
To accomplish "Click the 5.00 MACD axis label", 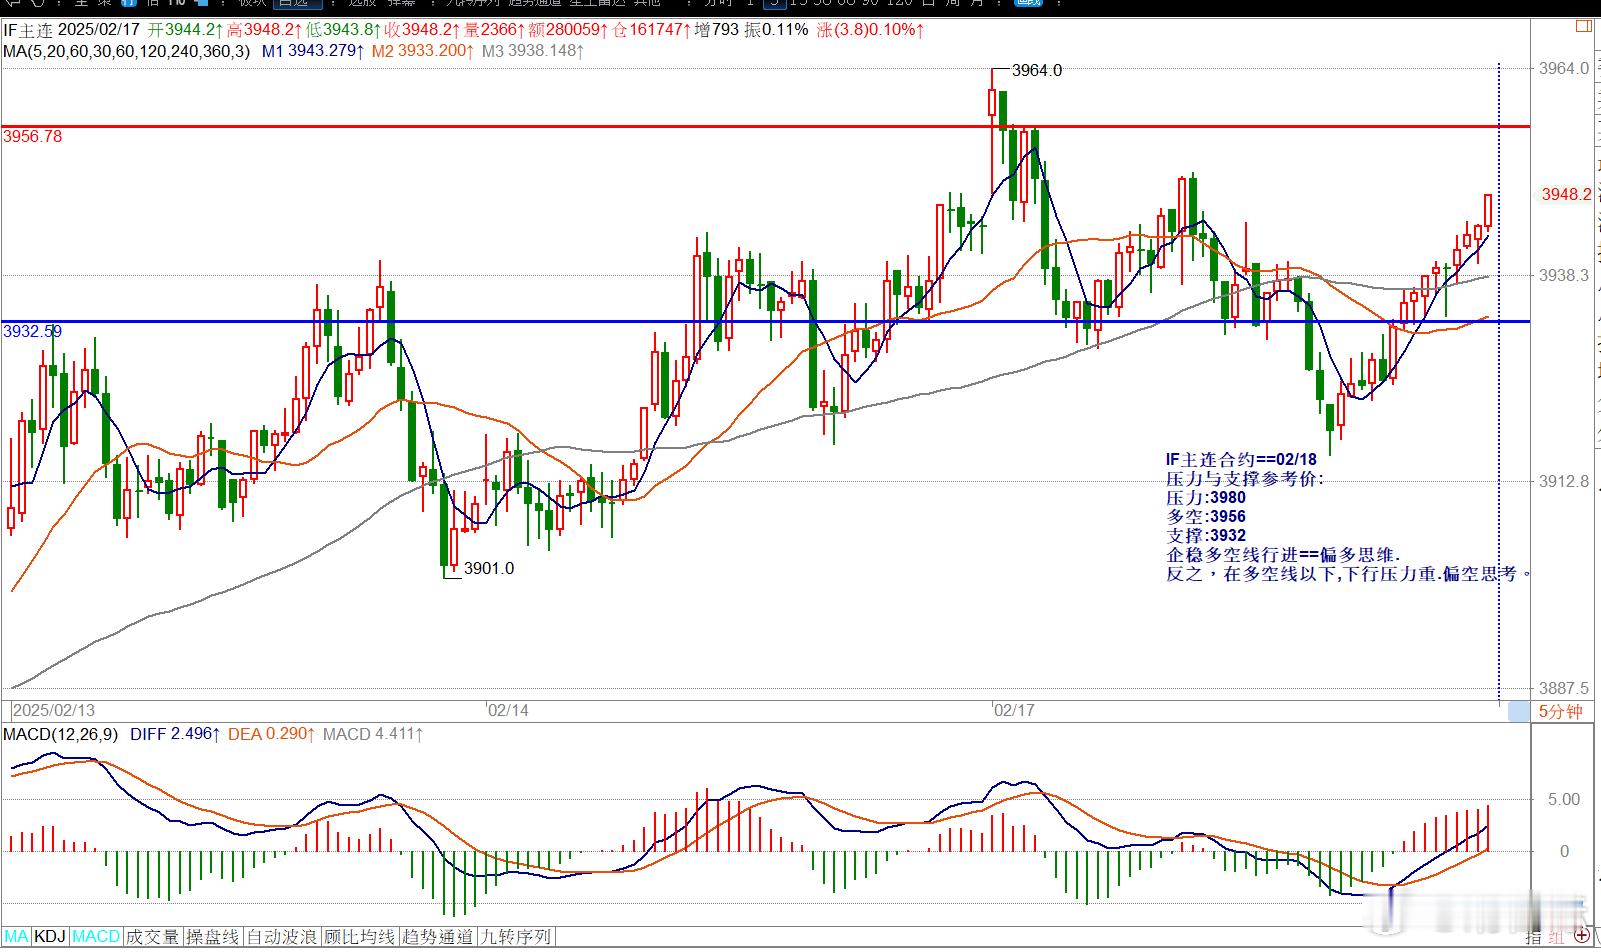I will click(1564, 800).
